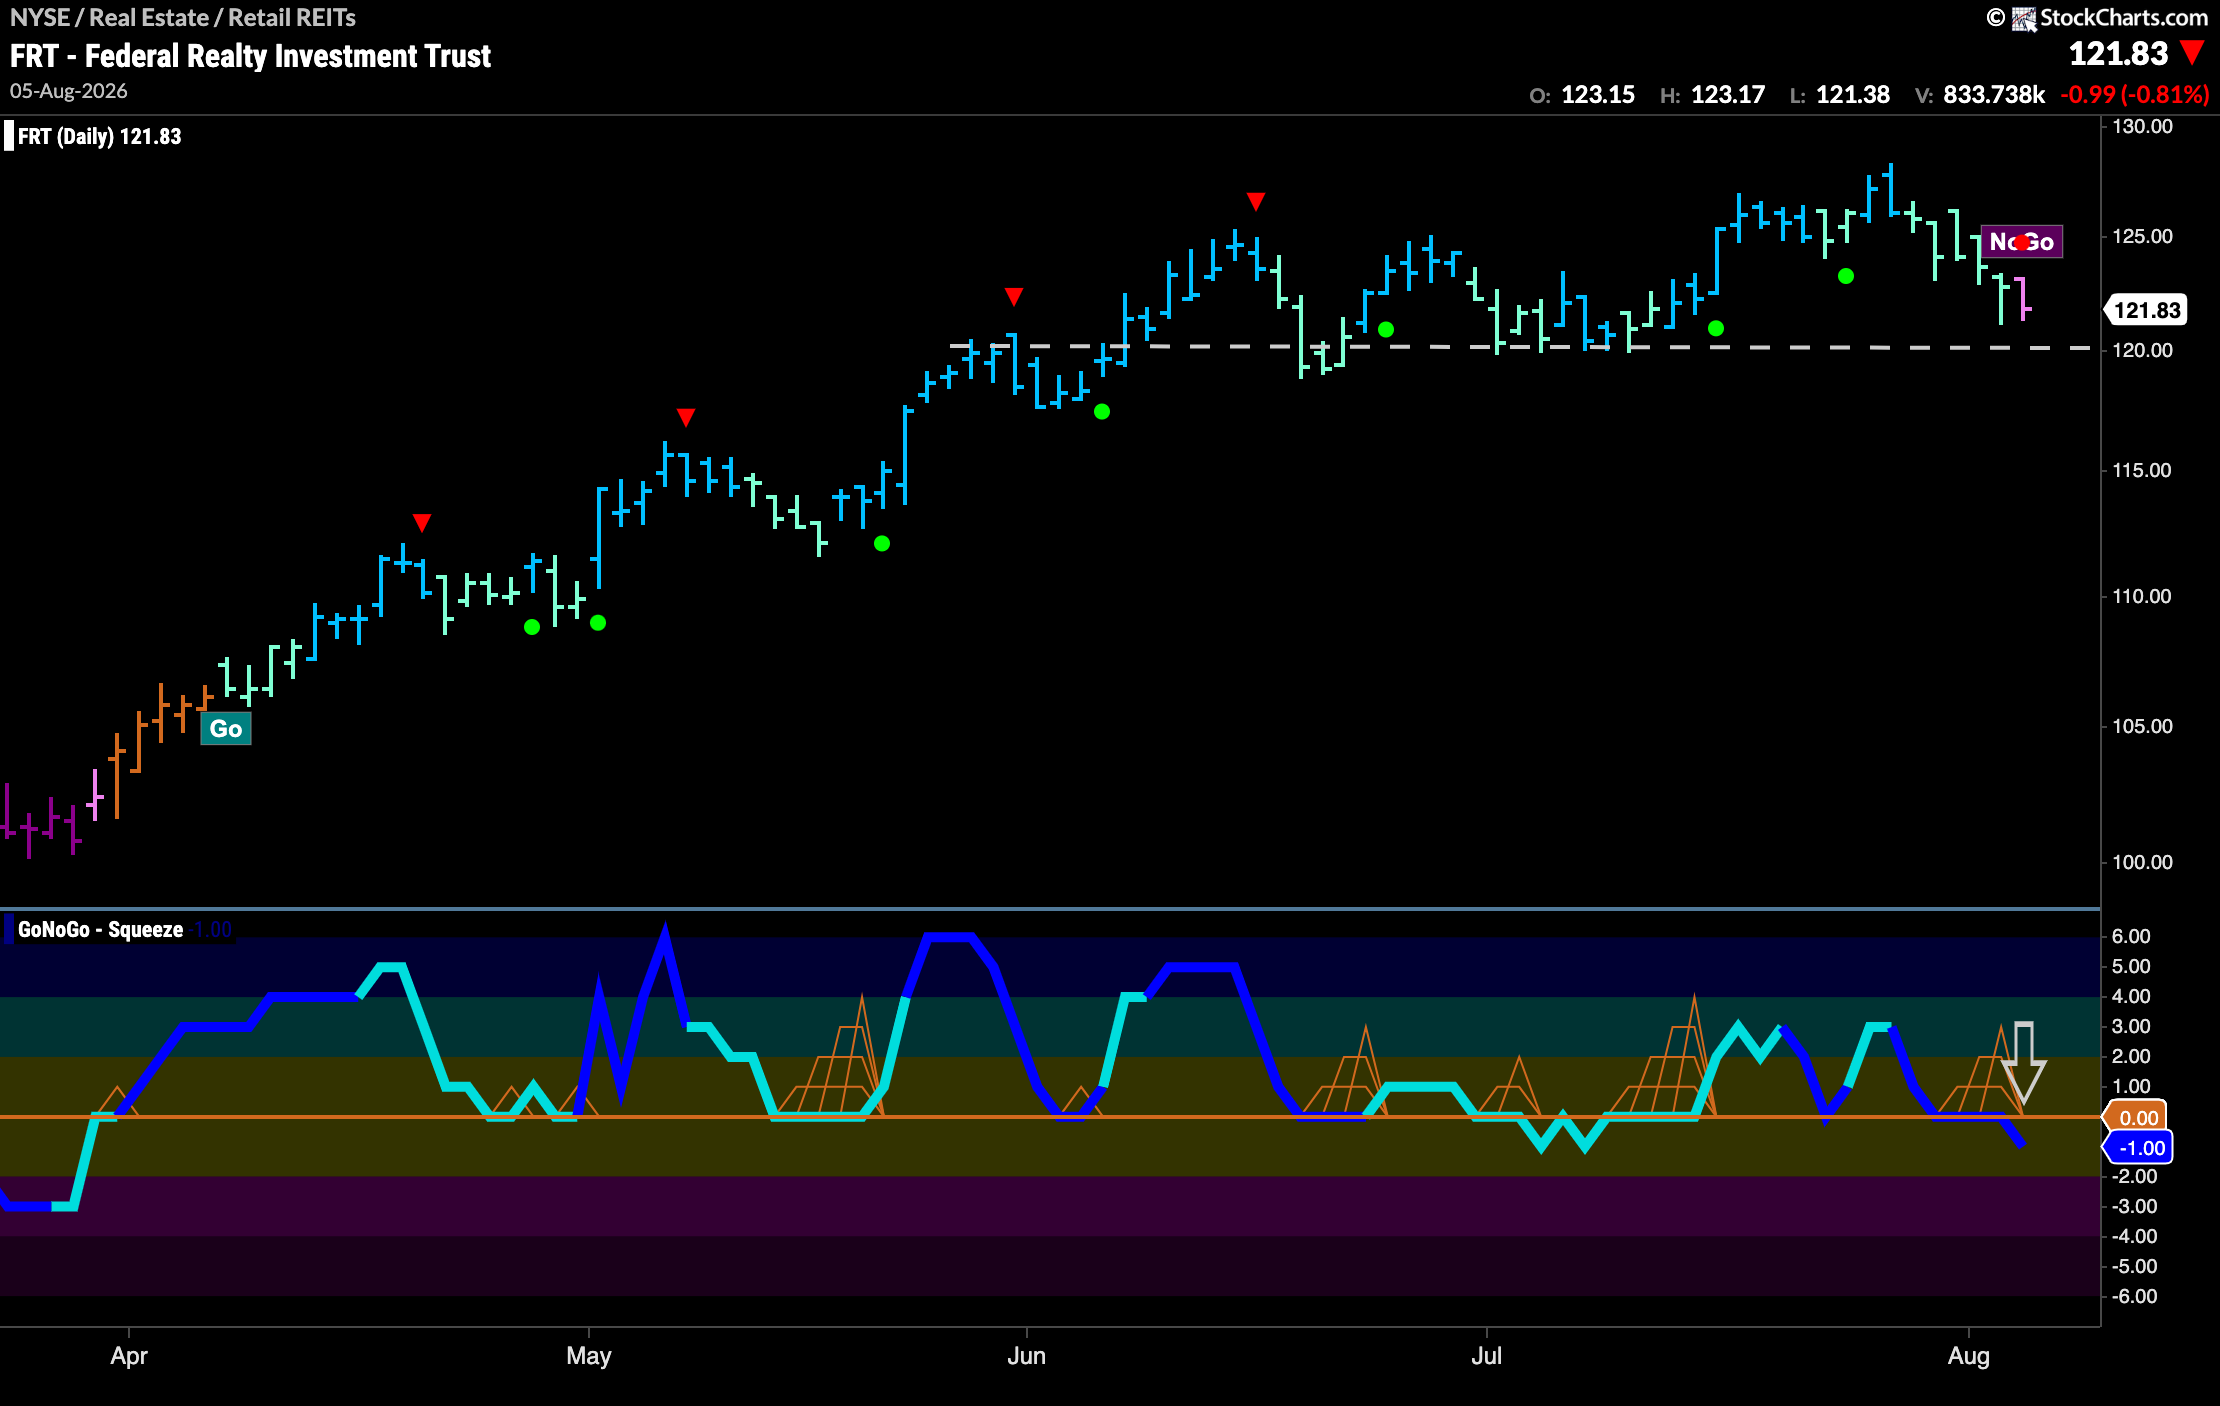
Task: Click the 'NYSE / Real Estate / Retail REITs' breadcrumb
Action: pyautogui.click(x=183, y=17)
